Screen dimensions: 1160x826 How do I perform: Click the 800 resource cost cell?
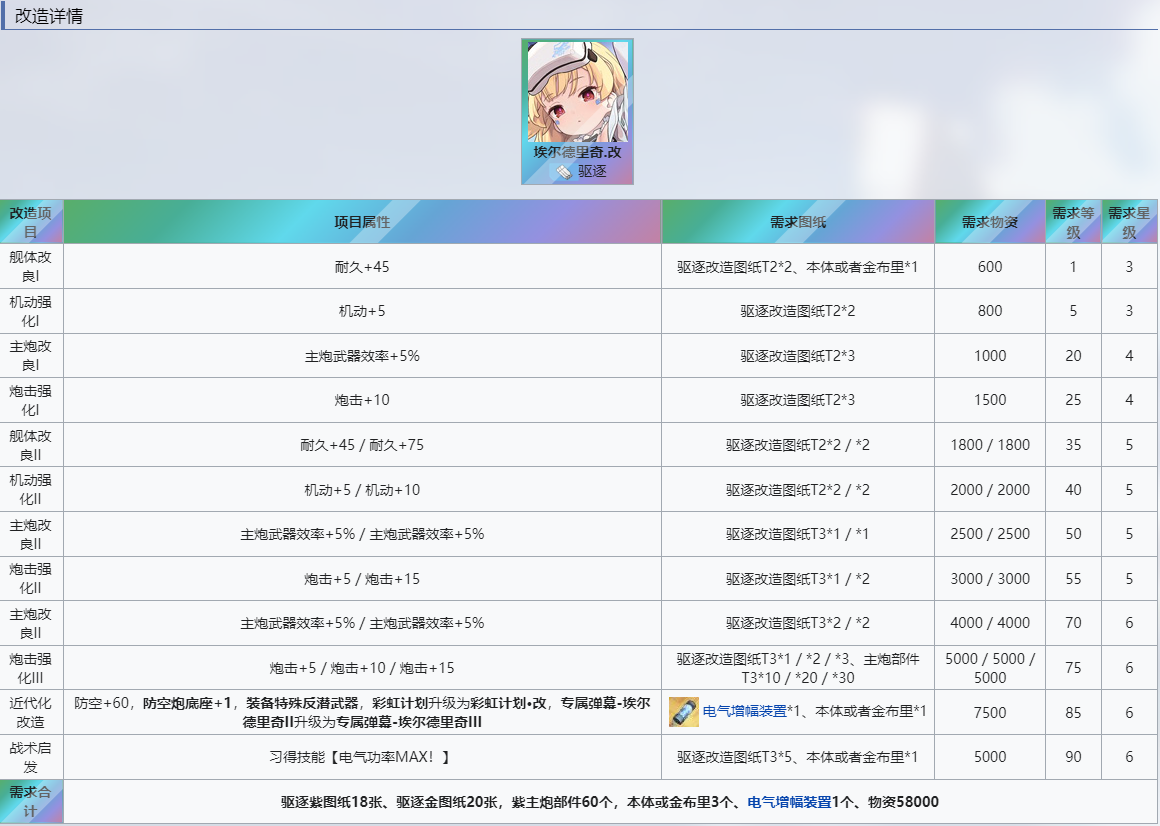990,311
